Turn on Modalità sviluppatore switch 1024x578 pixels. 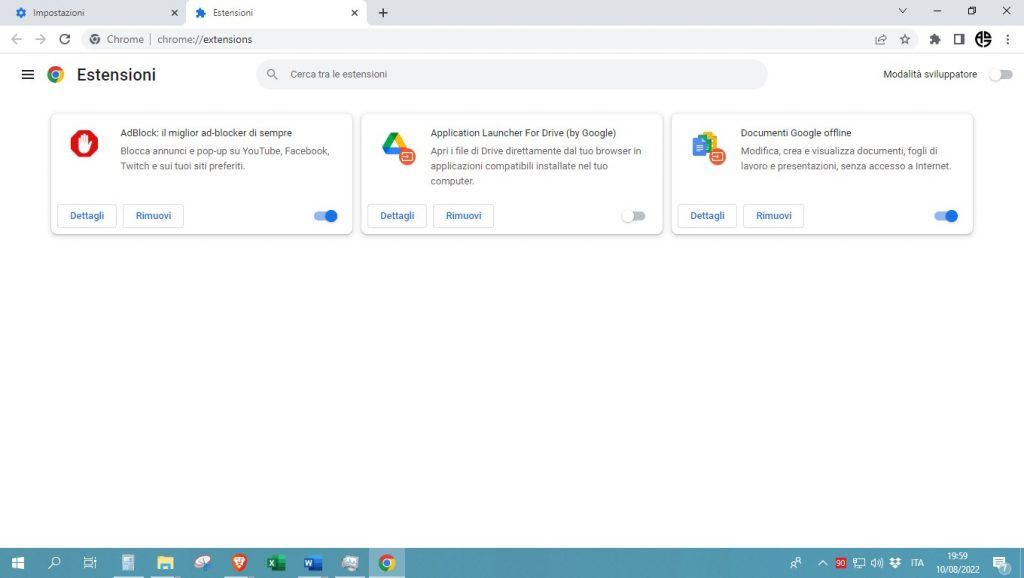(999, 75)
